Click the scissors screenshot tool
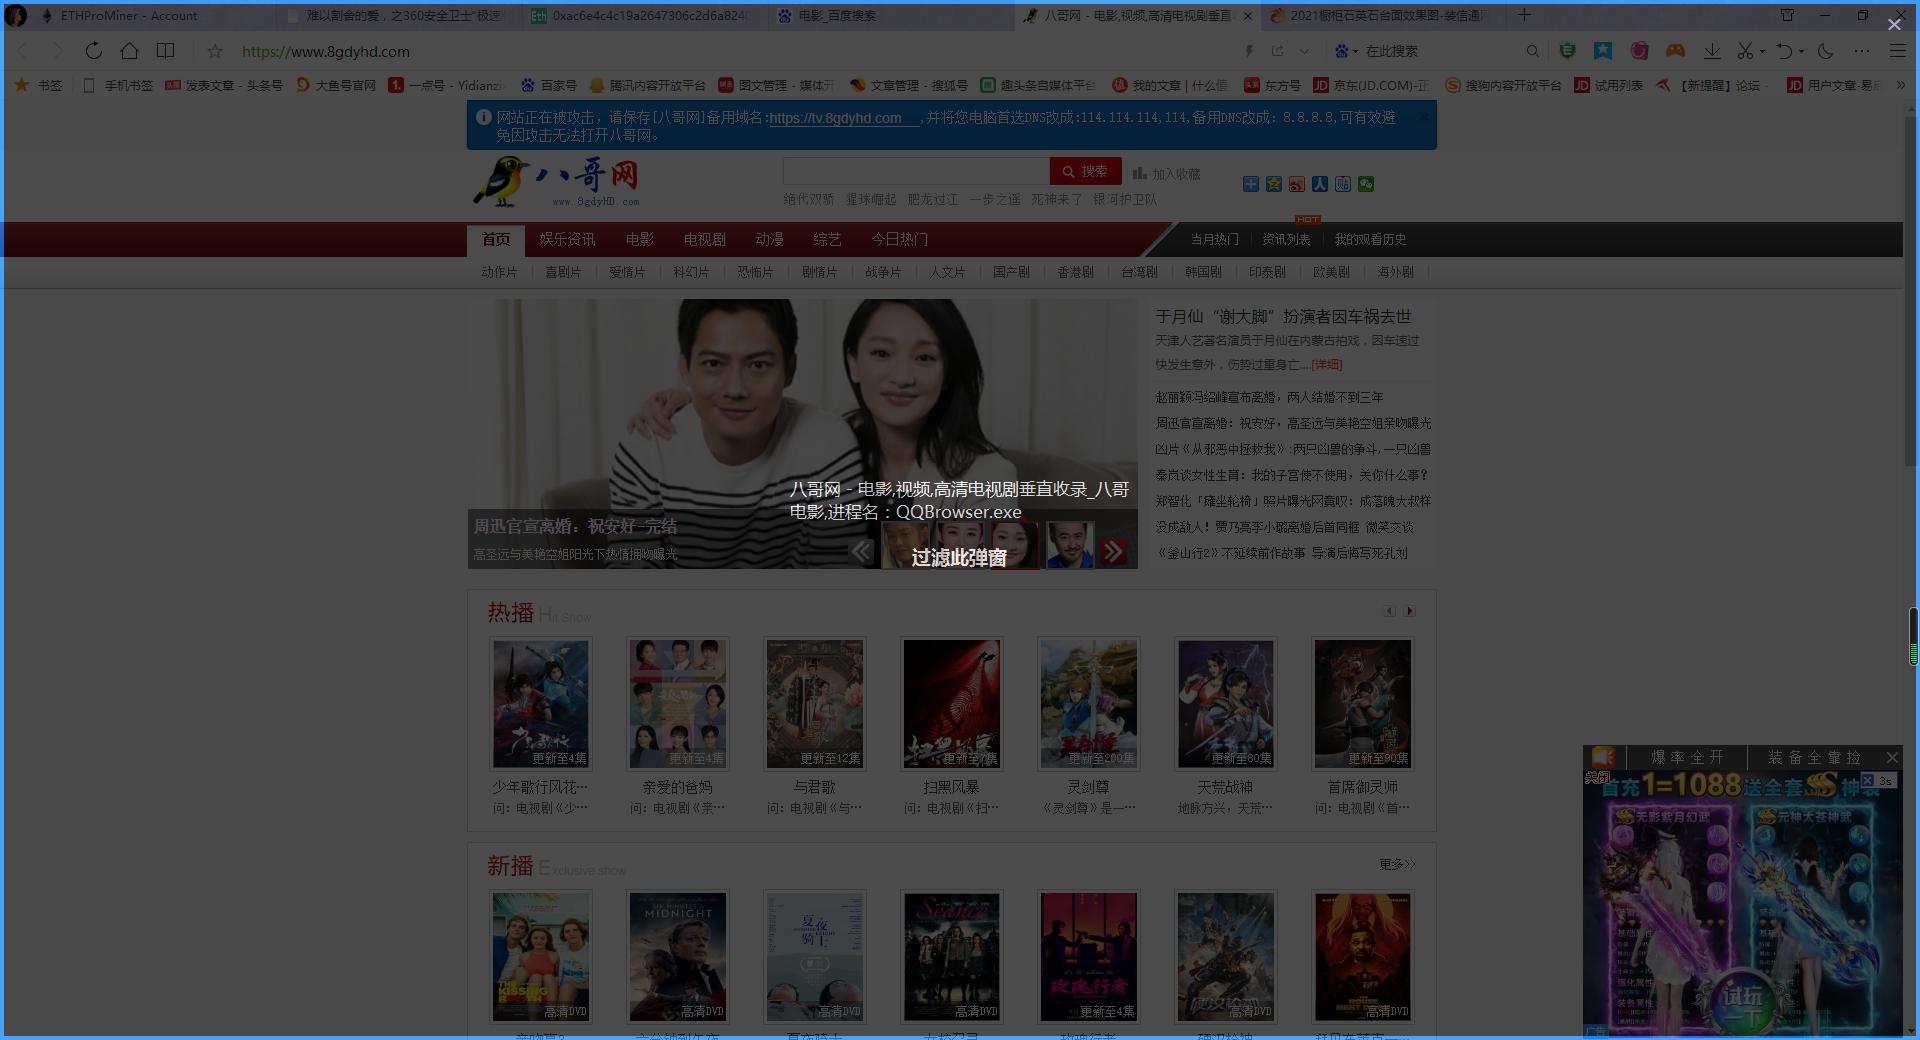 [x=1745, y=51]
